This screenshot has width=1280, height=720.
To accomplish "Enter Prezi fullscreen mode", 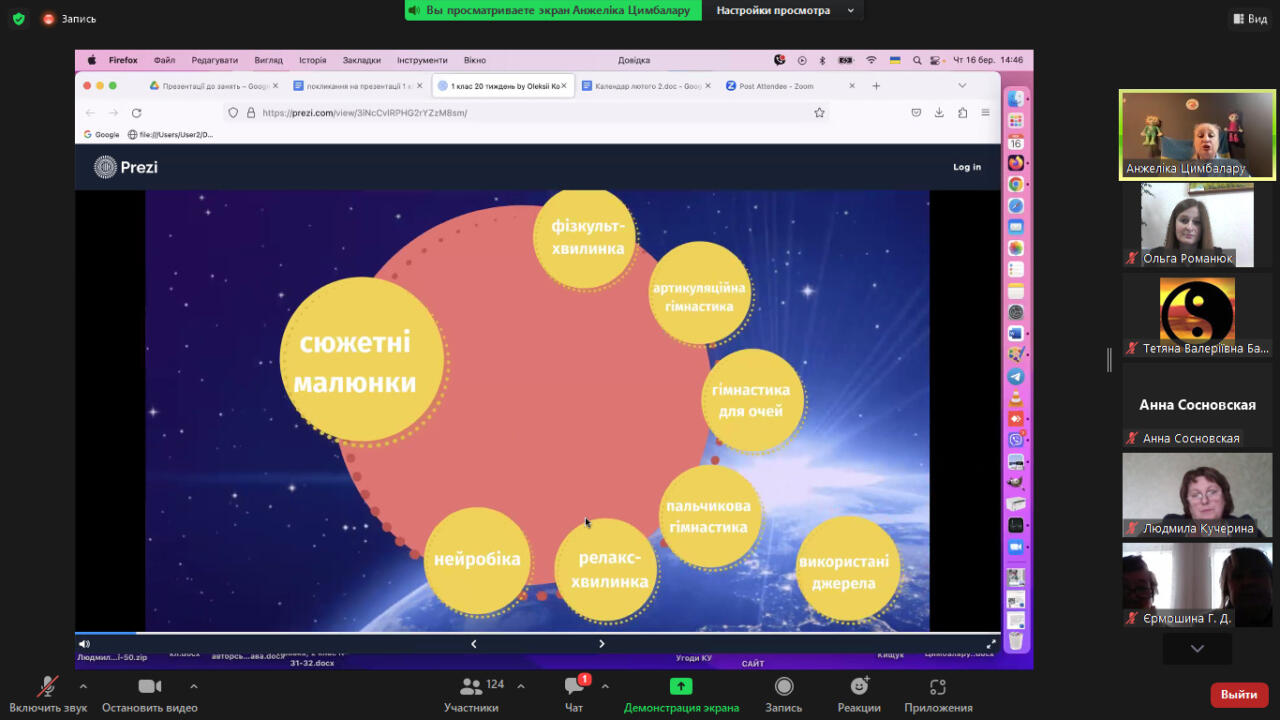I will 992,644.
